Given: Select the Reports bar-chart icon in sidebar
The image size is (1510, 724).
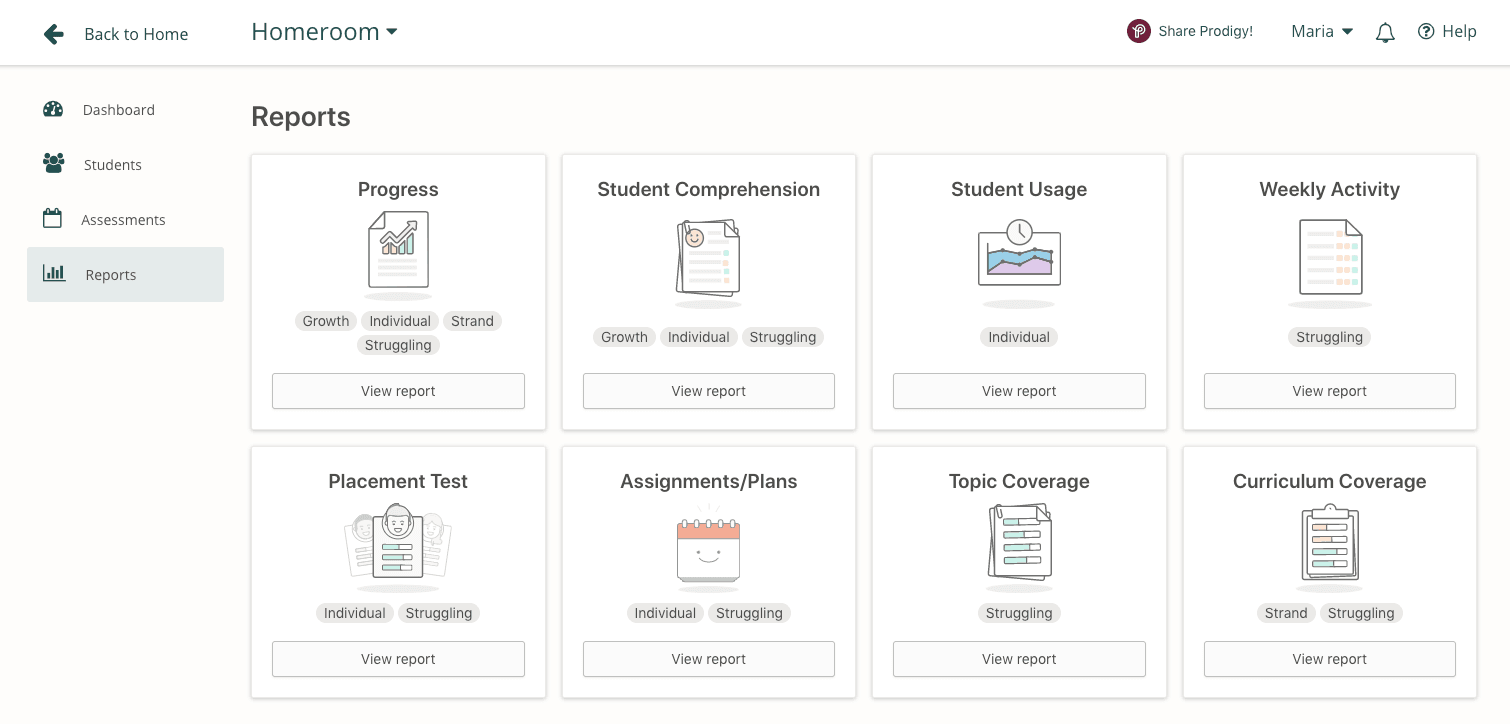Looking at the screenshot, I should (53, 274).
